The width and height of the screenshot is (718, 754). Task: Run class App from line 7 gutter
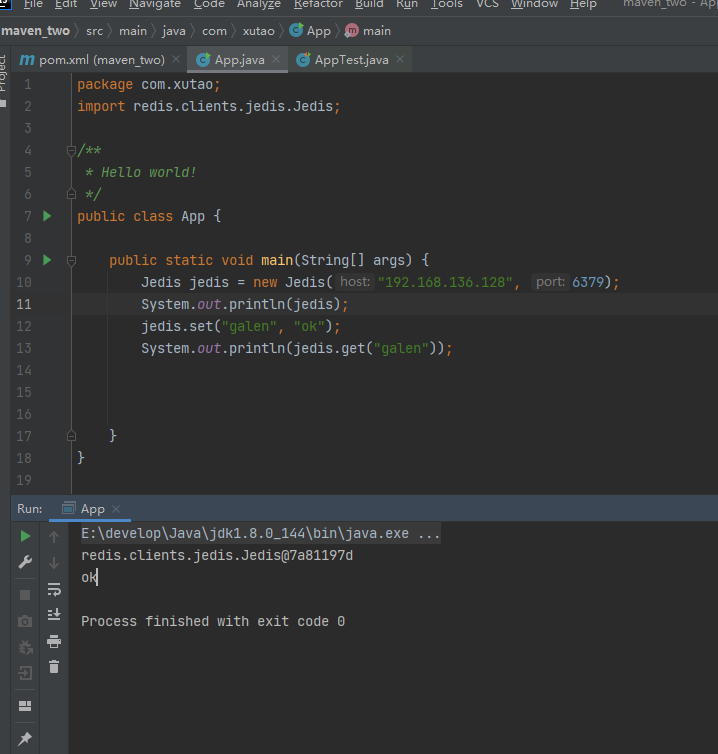tap(47, 216)
